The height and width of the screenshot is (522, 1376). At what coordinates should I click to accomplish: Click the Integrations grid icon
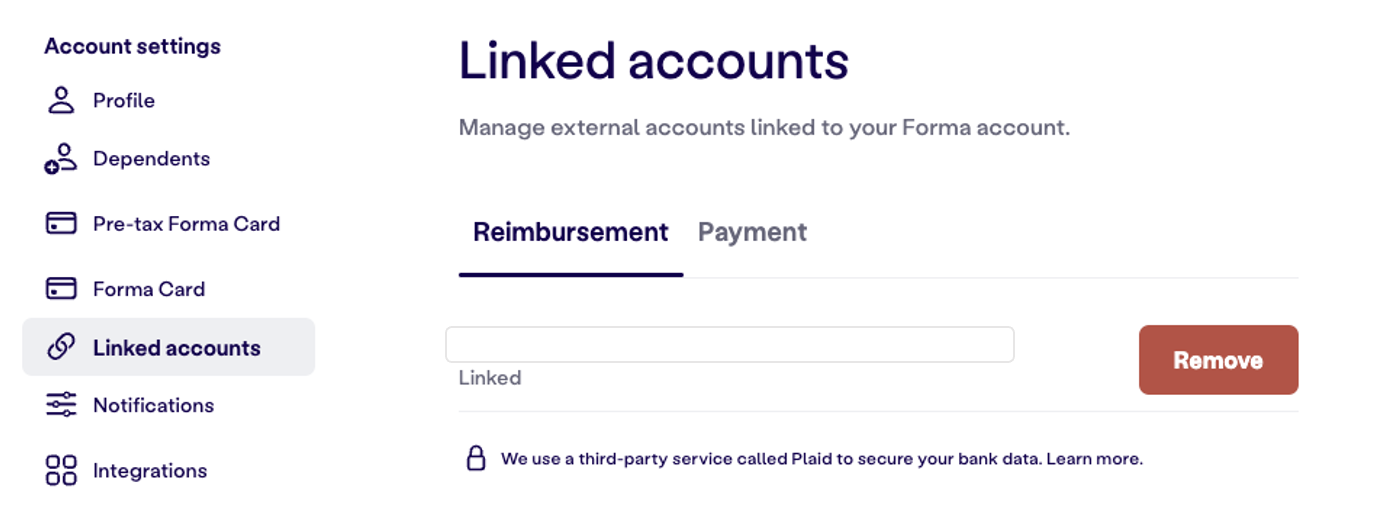tap(61, 470)
